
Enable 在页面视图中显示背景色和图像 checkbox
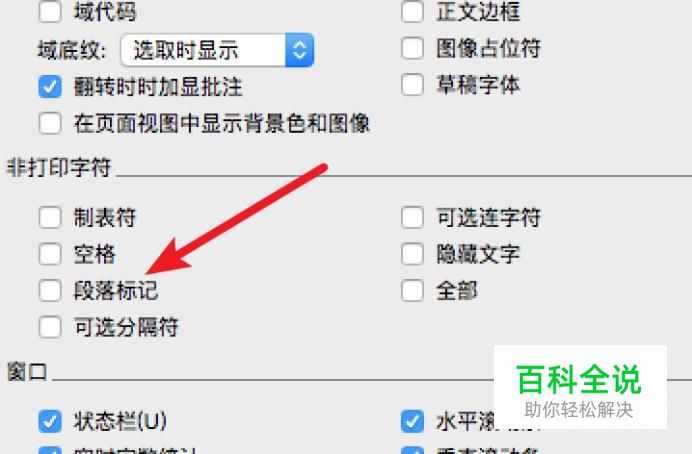(x=50, y=123)
